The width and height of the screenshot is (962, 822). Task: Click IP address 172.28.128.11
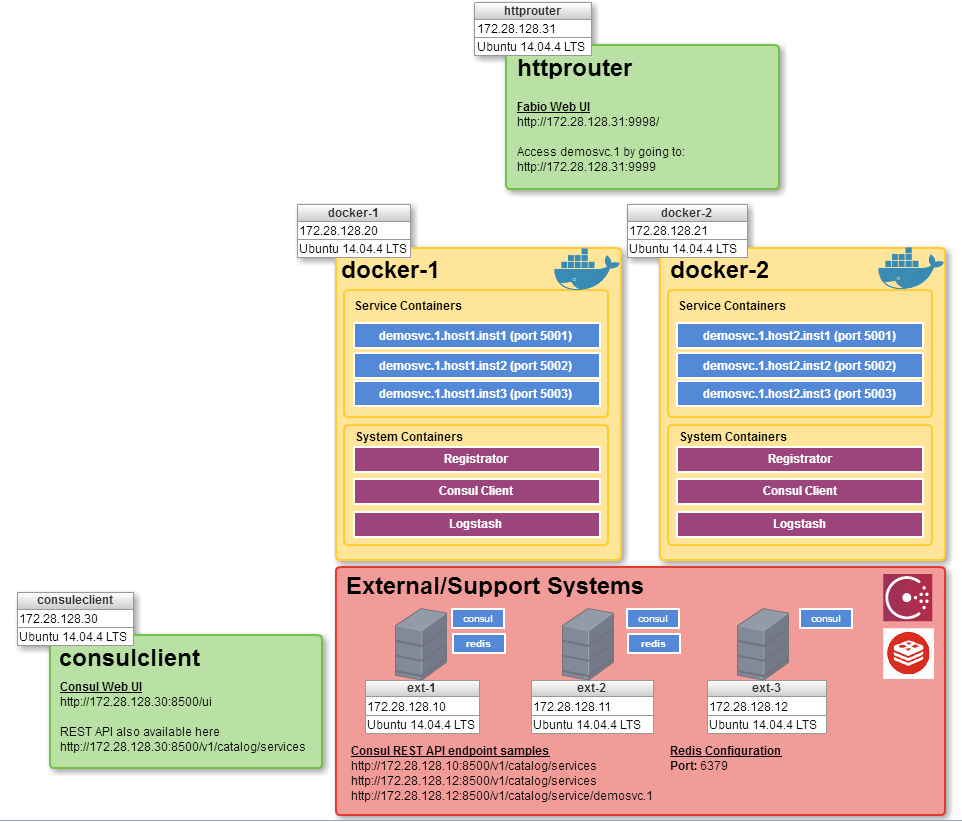coord(572,707)
